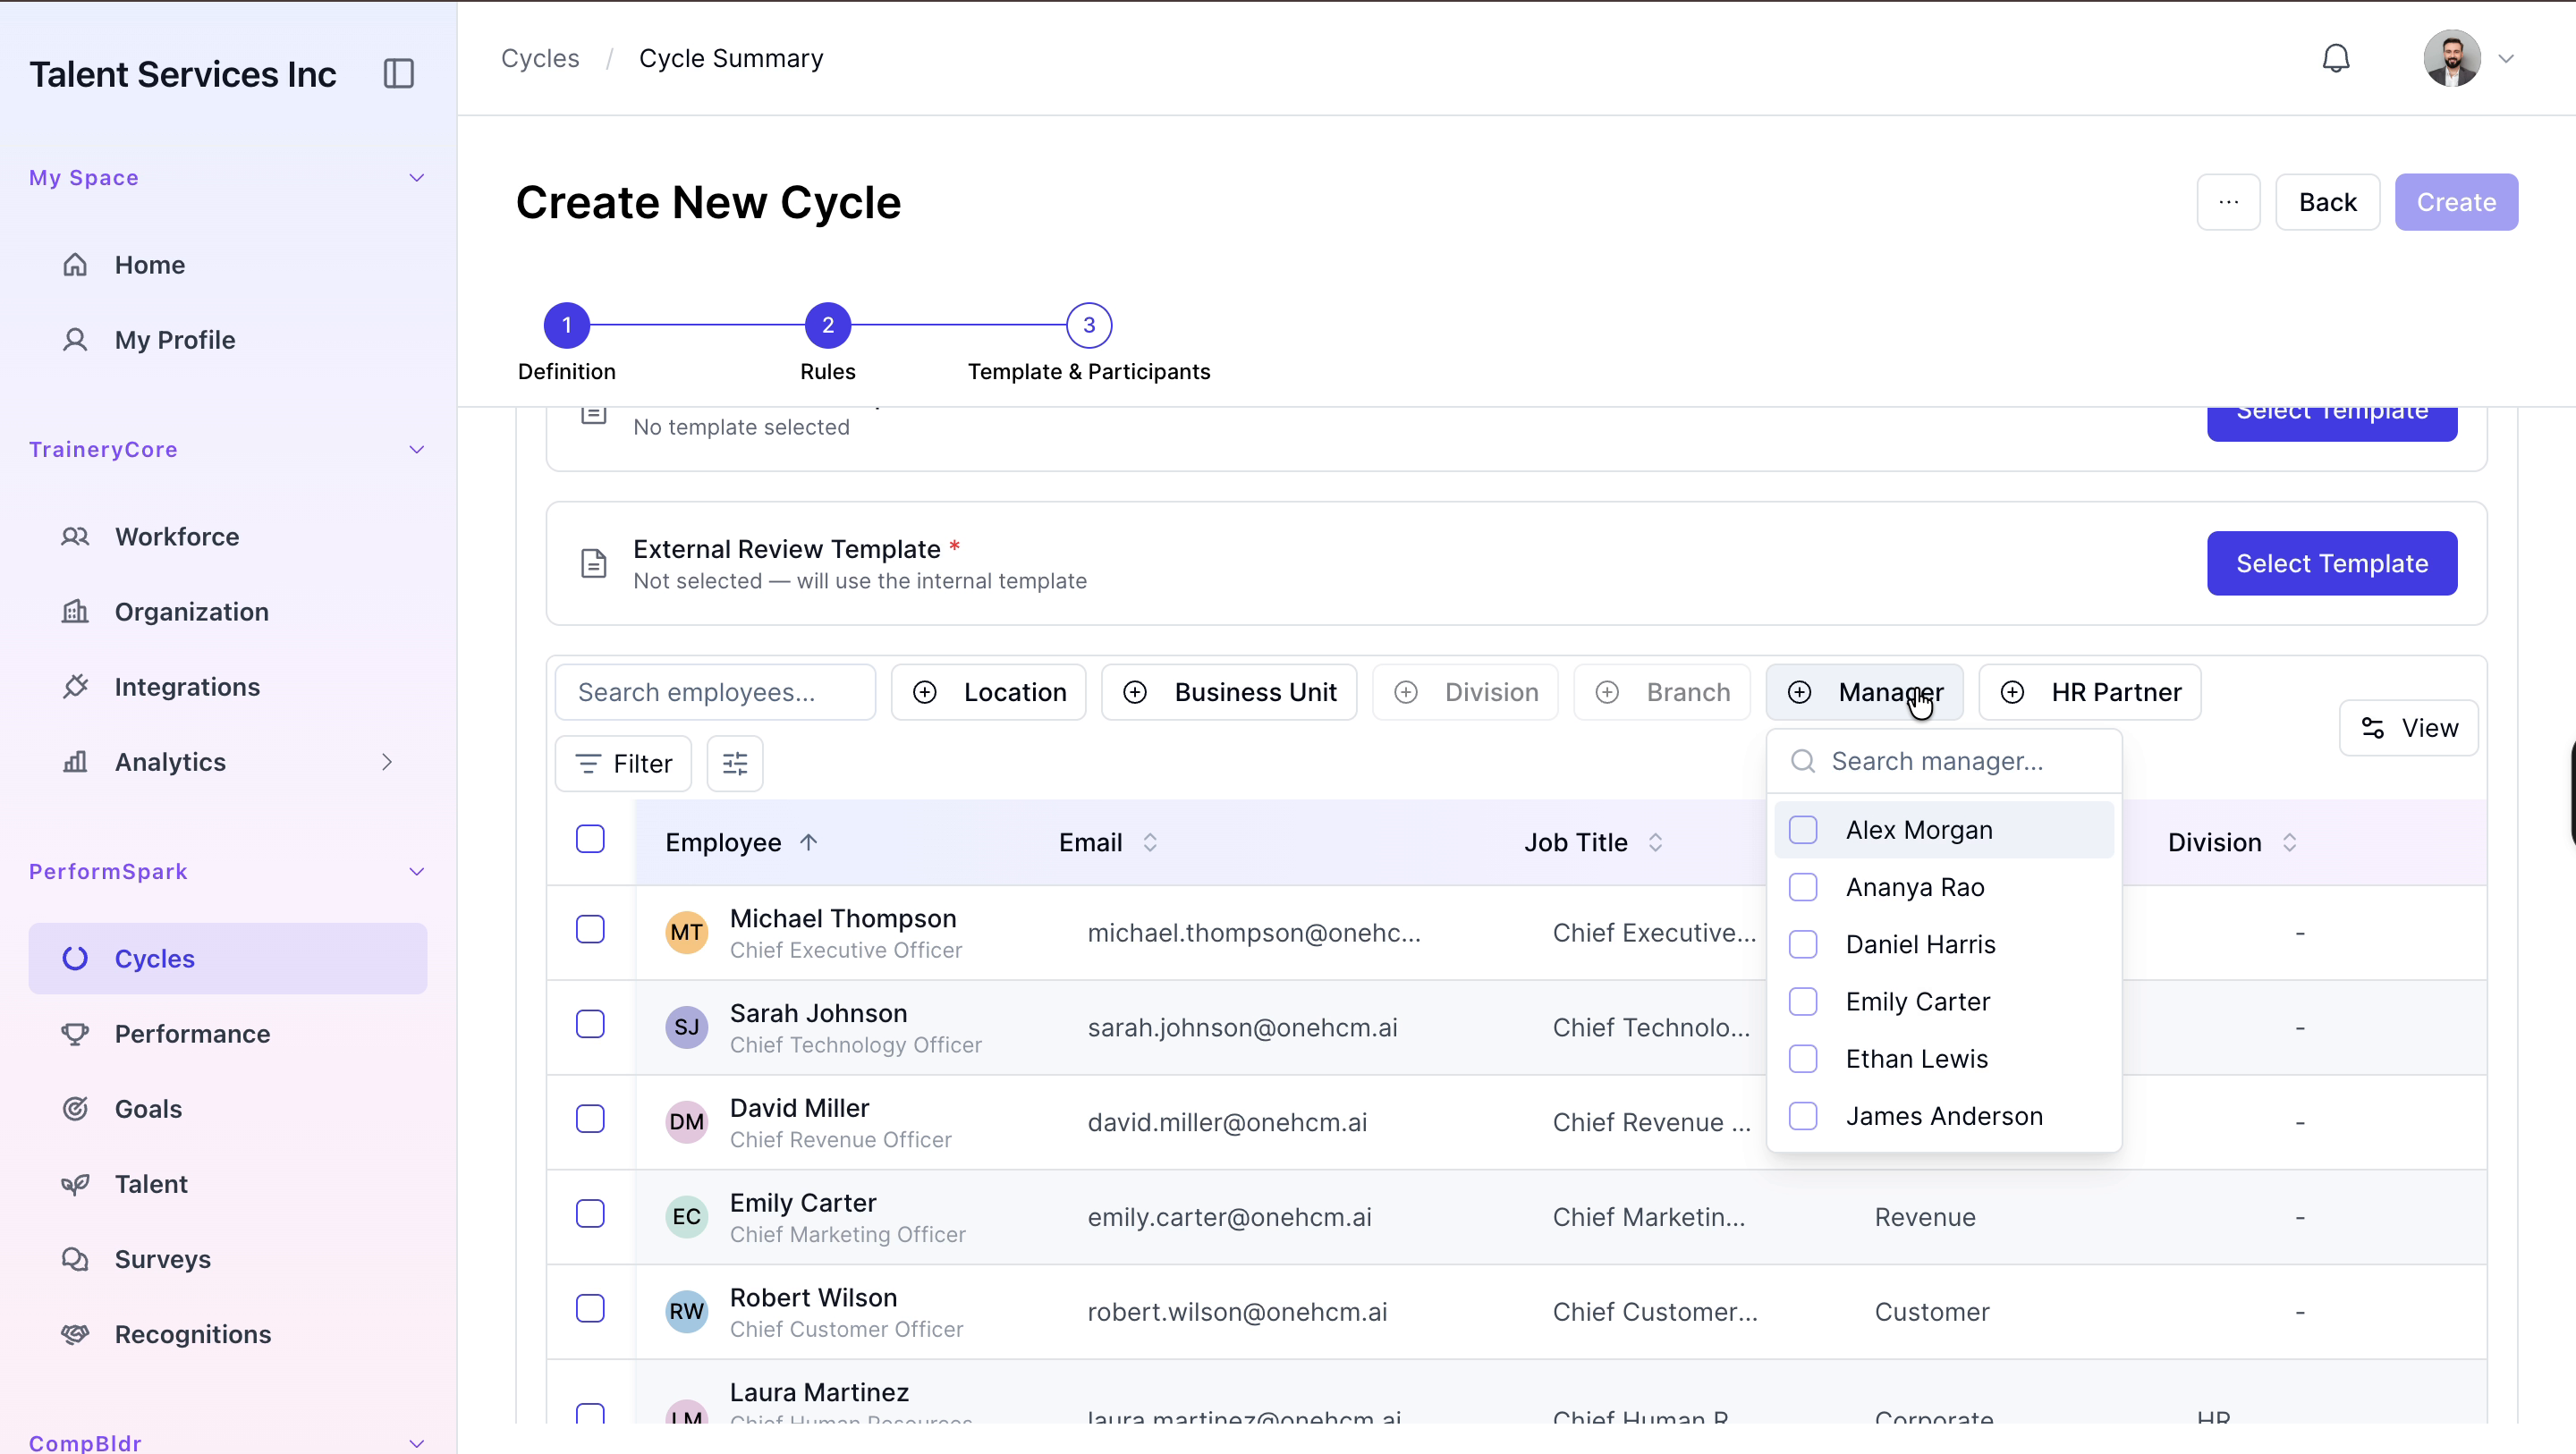This screenshot has height=1454, width=2576.
Task: Open notifications bell
Action: pyautogui.click(x=2335, y=58)
